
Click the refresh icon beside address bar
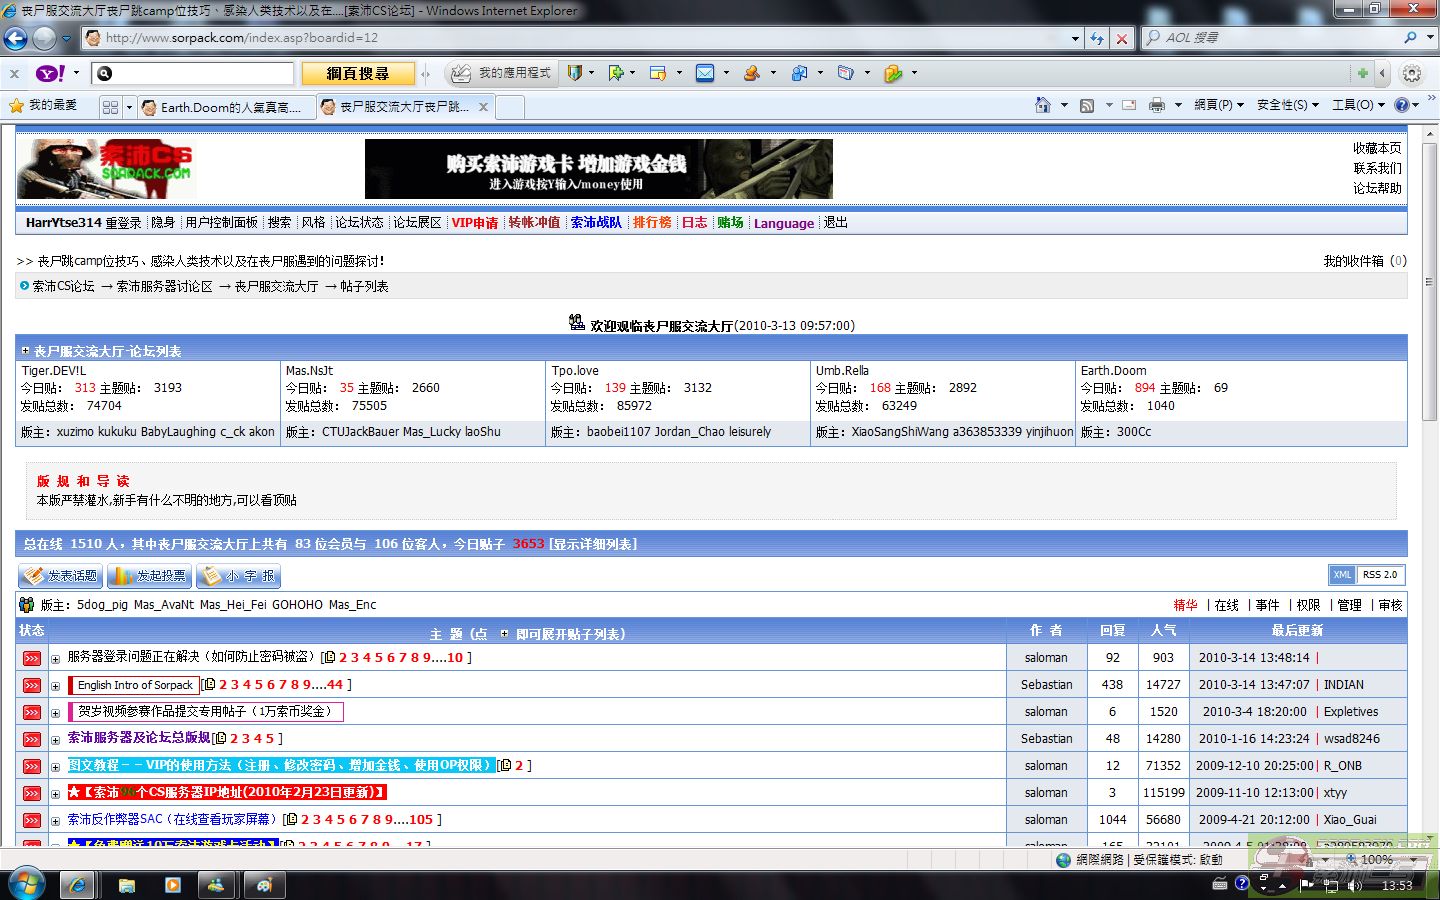1097,38
